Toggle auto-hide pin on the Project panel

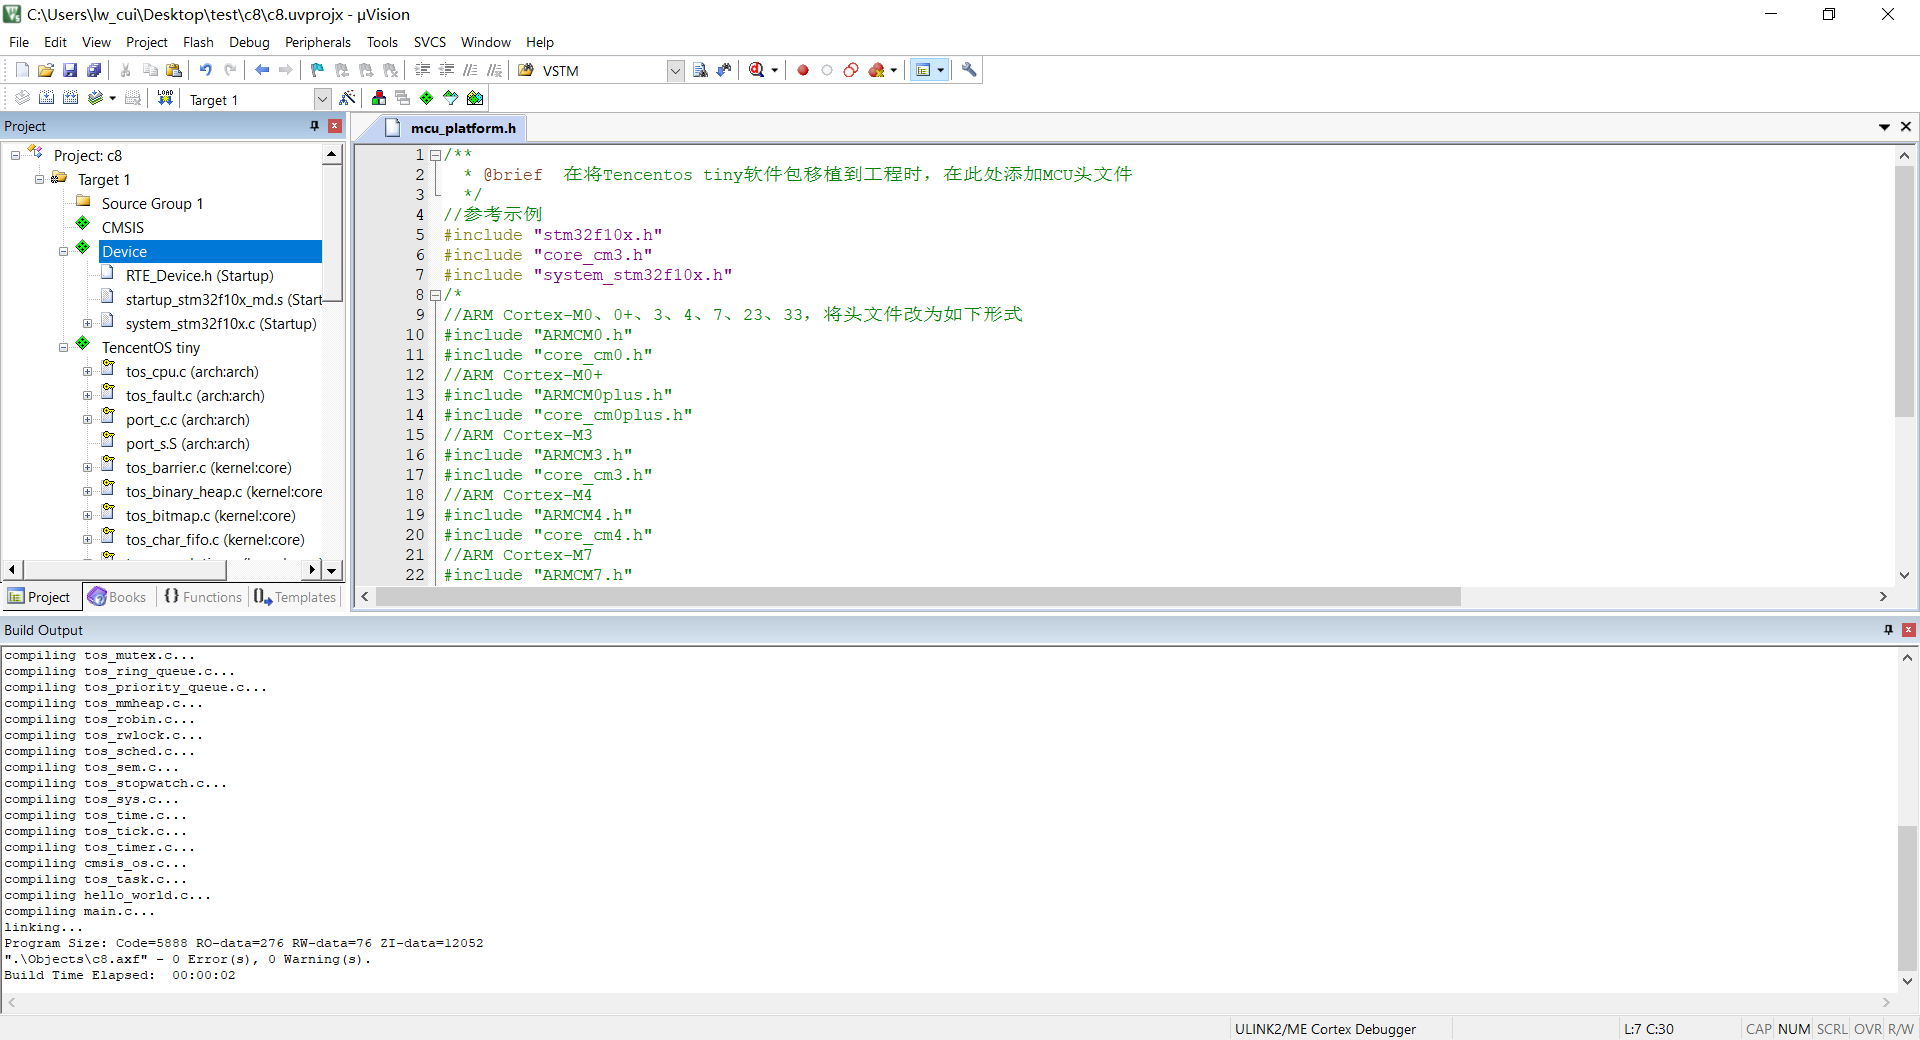click(x=315, y=126)
